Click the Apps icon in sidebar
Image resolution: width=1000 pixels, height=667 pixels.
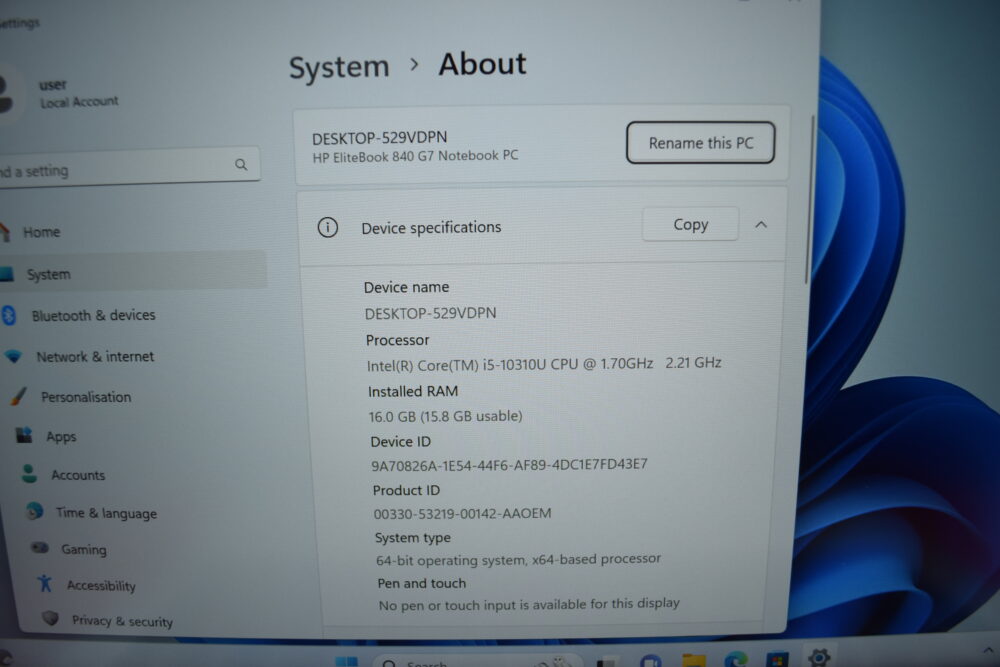[25, 435]
